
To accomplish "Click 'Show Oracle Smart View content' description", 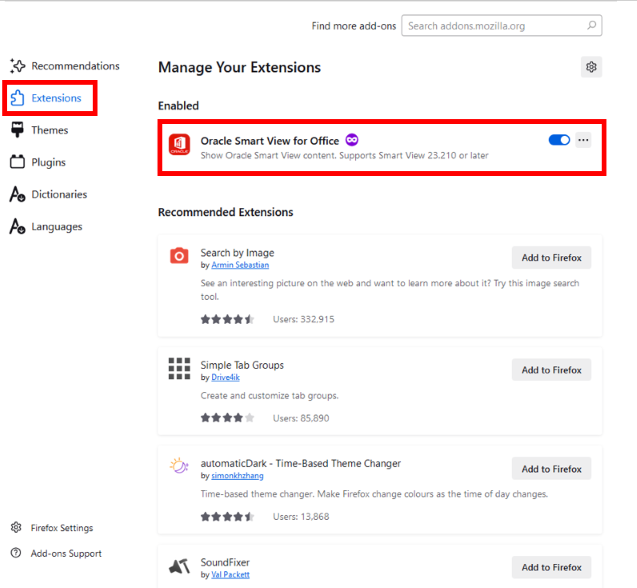I will (344, 155).
